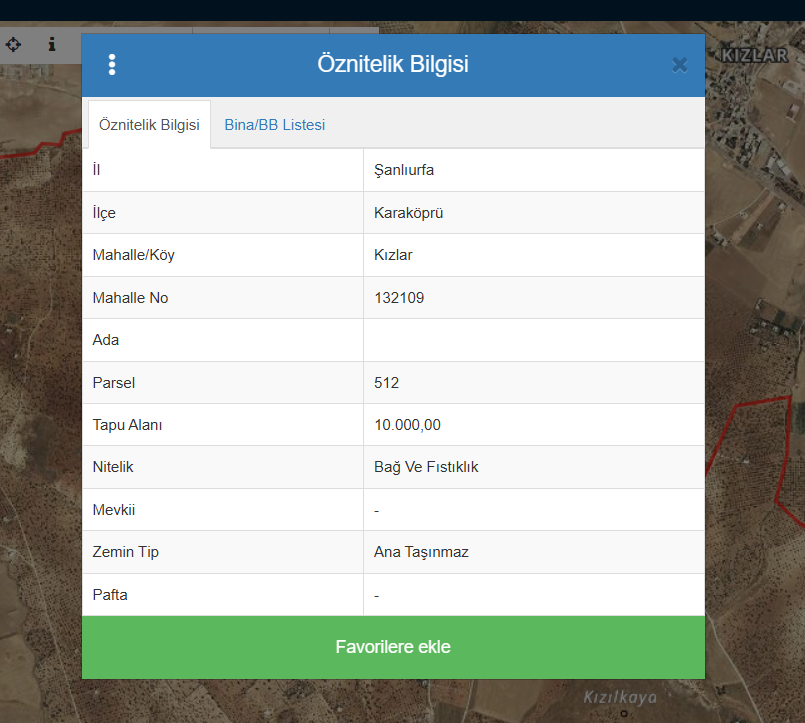Screen dimensions: 805x723
Task: Click the Öznitelik Bilgisi dialog title text
Action: click(x=392, y=65)
